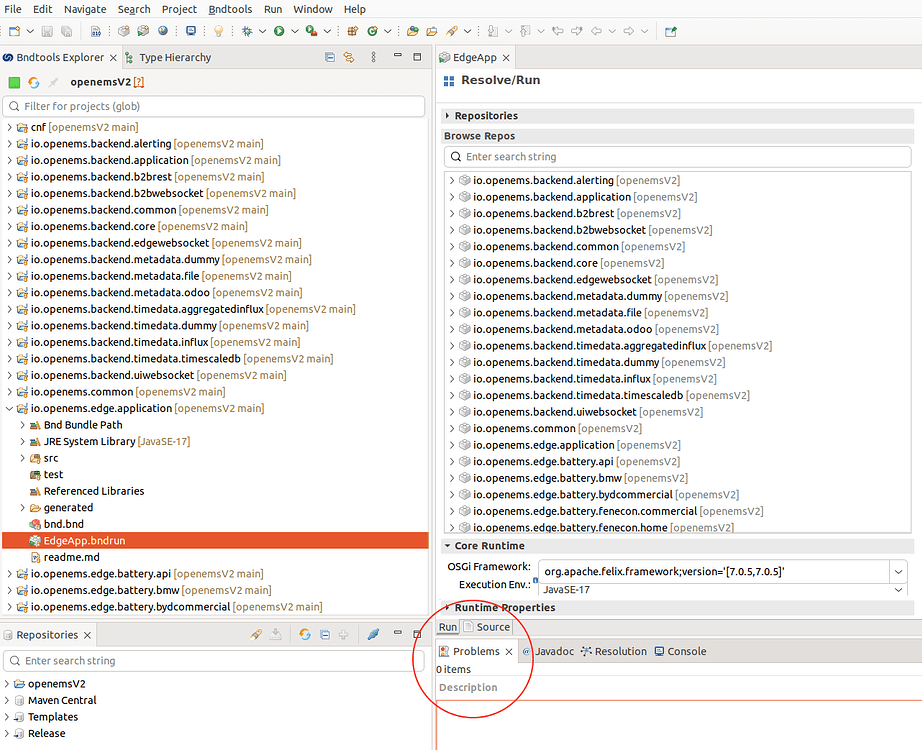Open the Execution Env. combo box
The height and width of the screenshot is (750, 922).
click(898, 590)
